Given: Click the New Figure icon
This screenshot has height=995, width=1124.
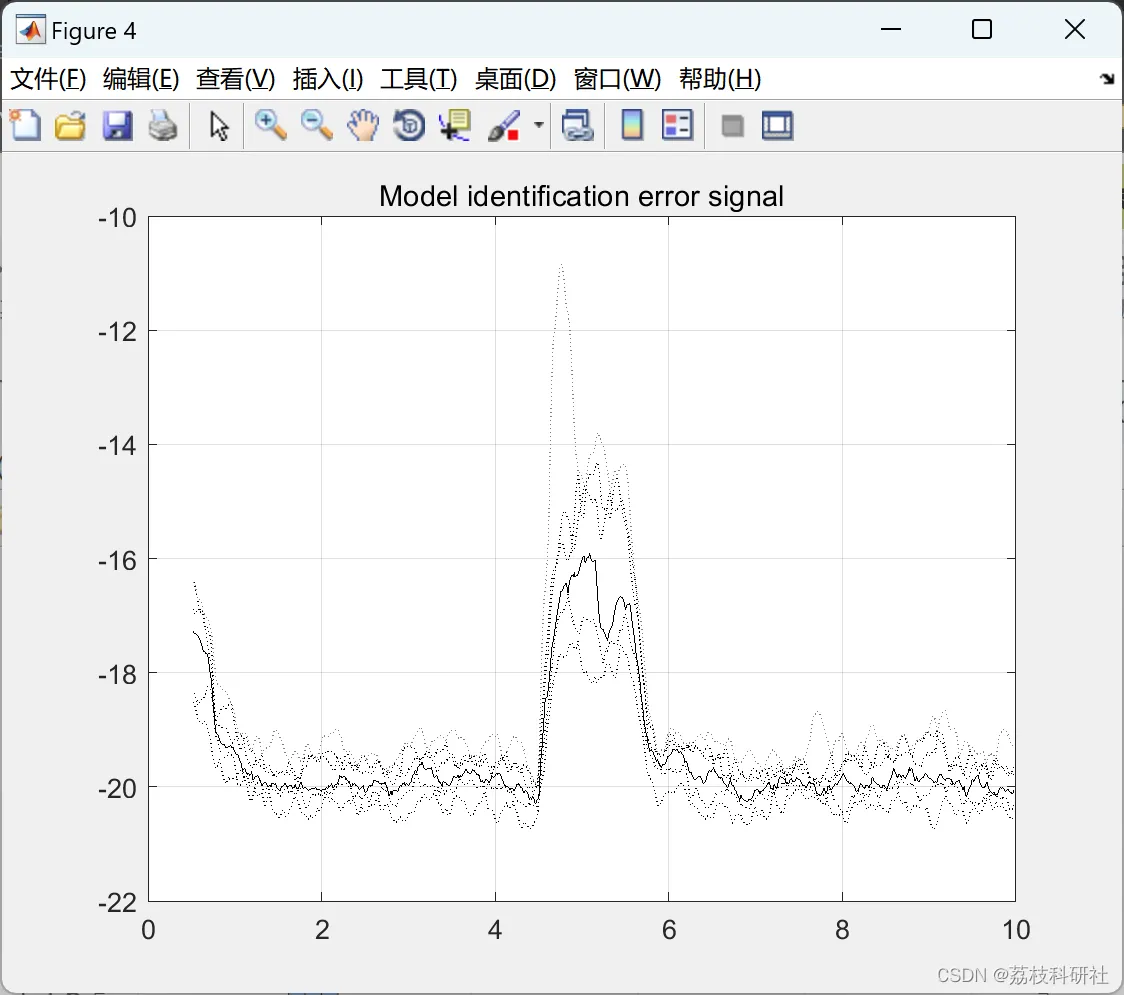Looking at the screenshot, I should (25, 125).
